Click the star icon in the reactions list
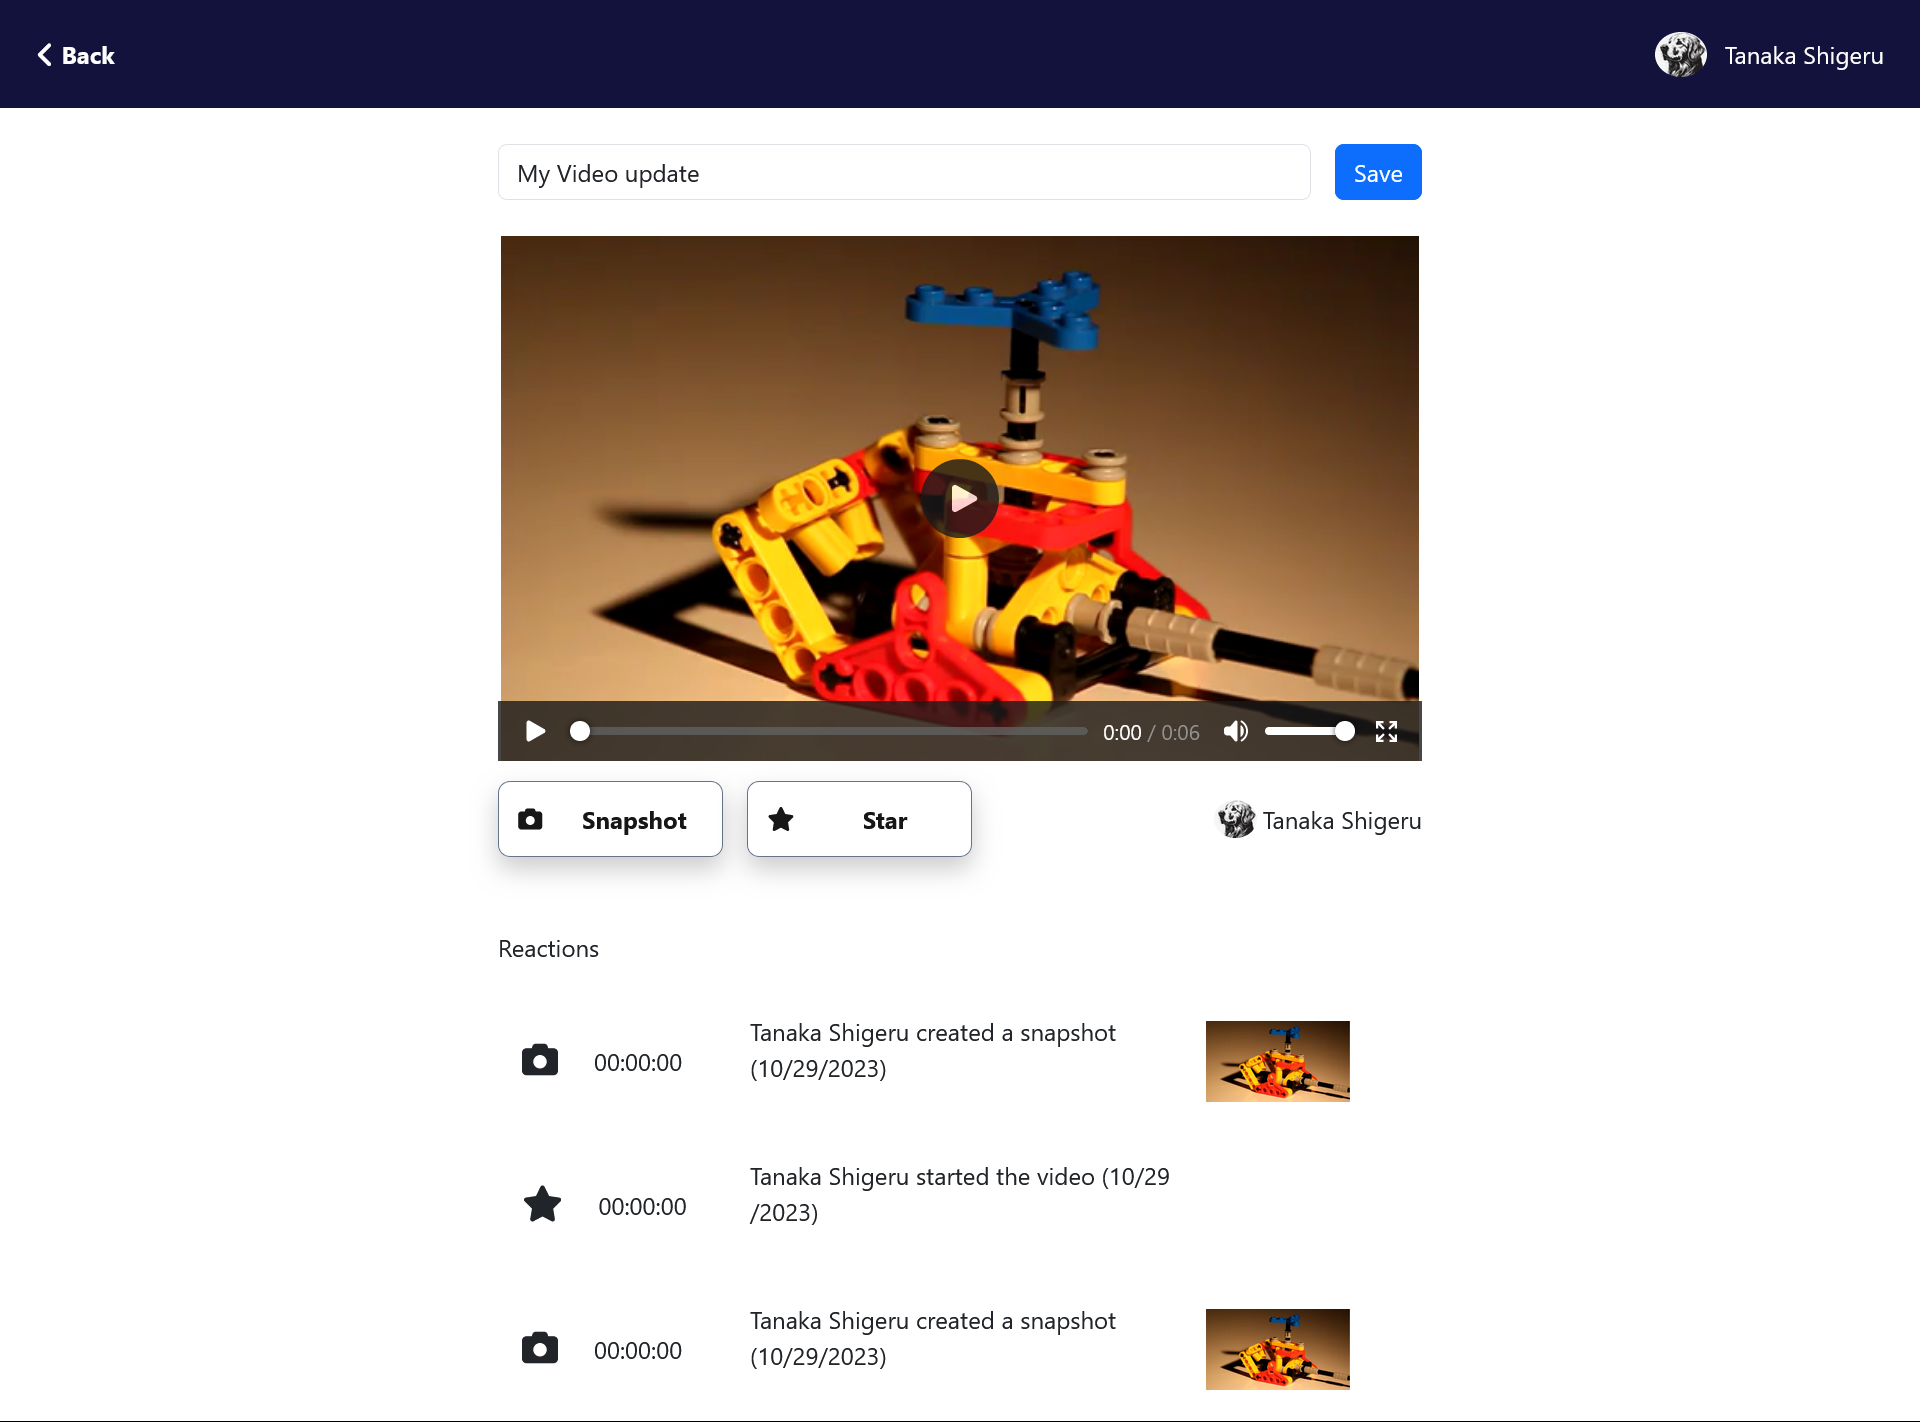 click(x=542, y=1205)
